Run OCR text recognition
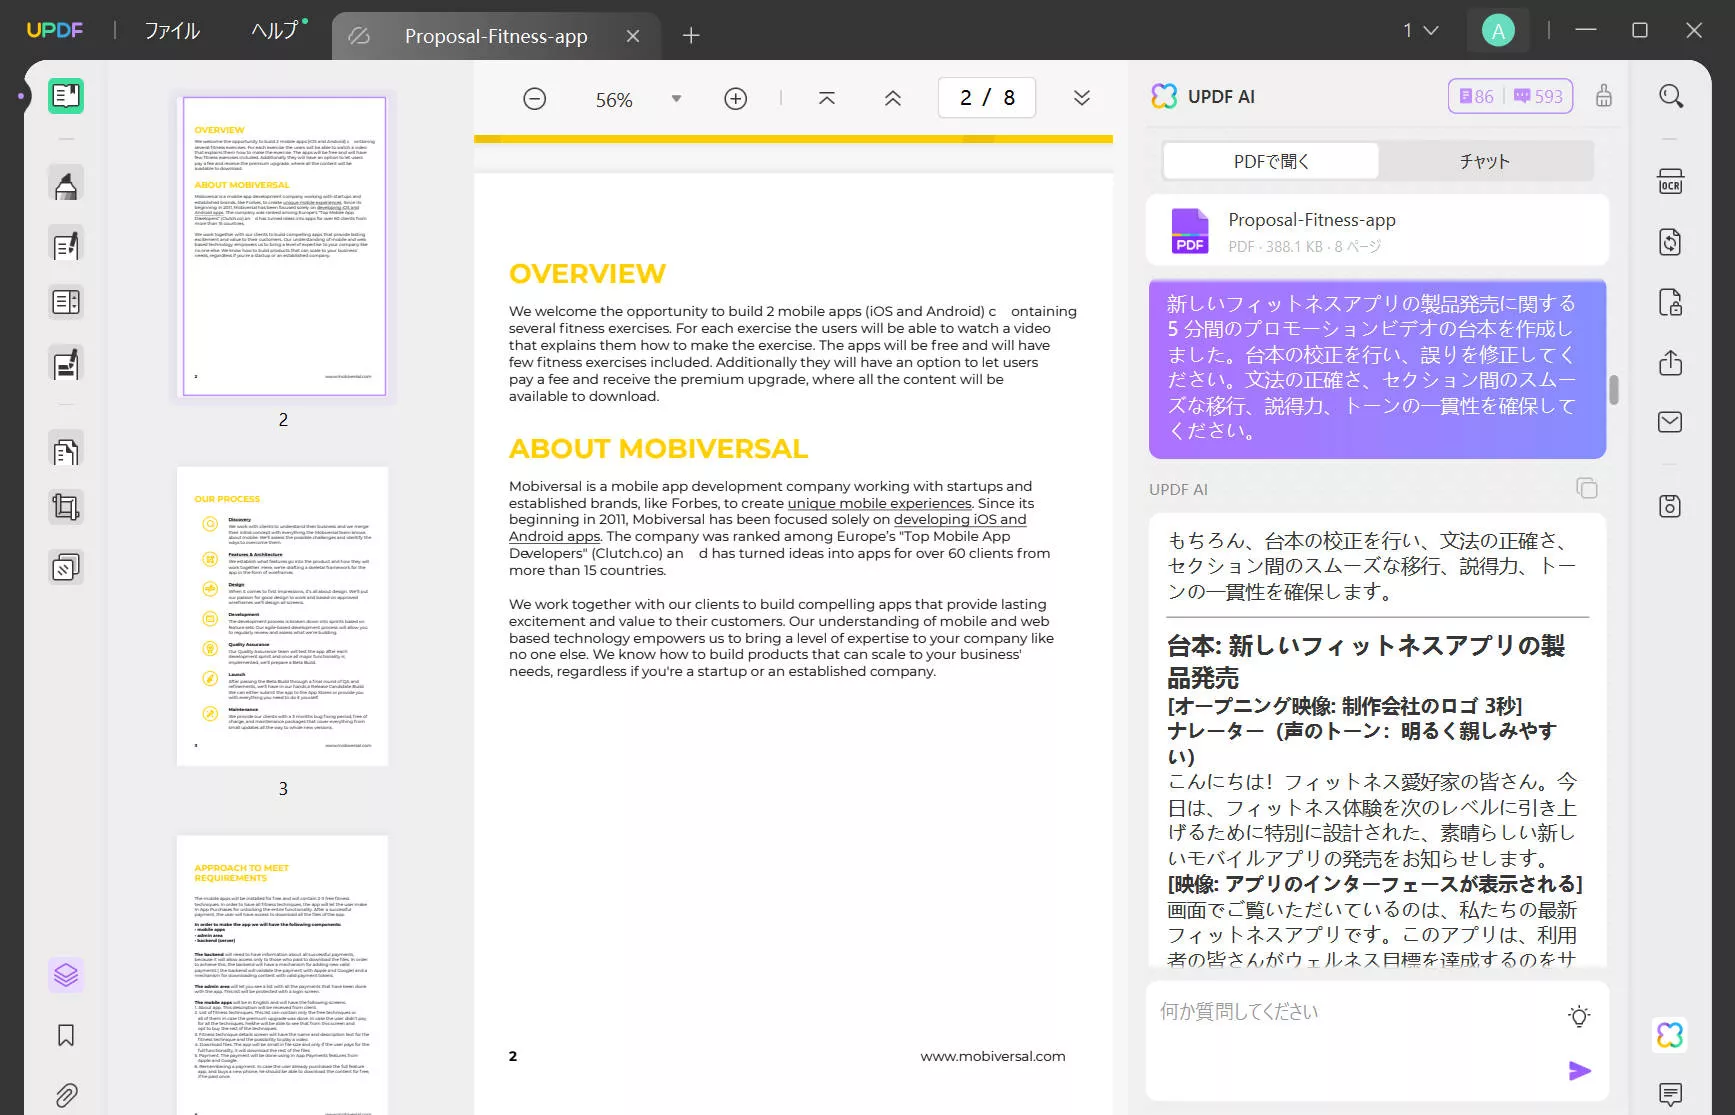 (1671, 182)
